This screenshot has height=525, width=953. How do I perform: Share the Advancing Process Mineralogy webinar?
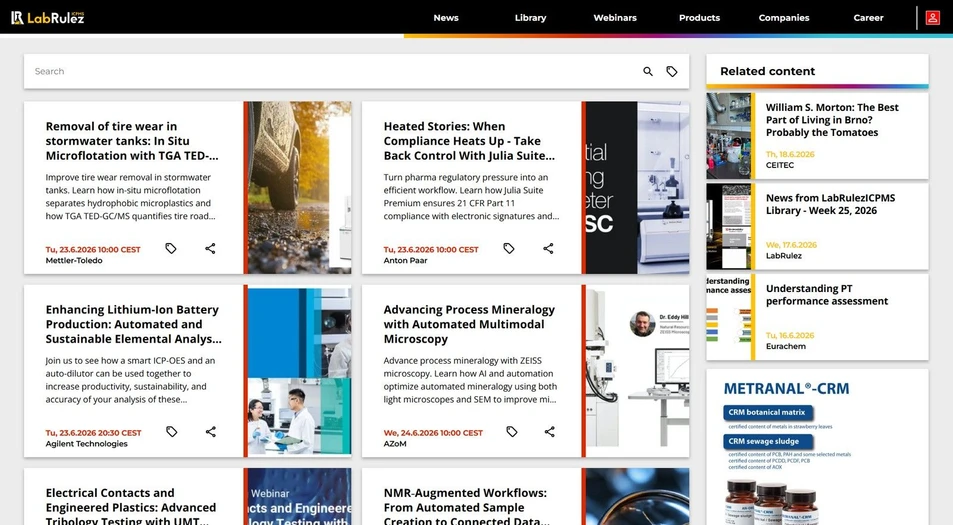[x=549, y=432]
